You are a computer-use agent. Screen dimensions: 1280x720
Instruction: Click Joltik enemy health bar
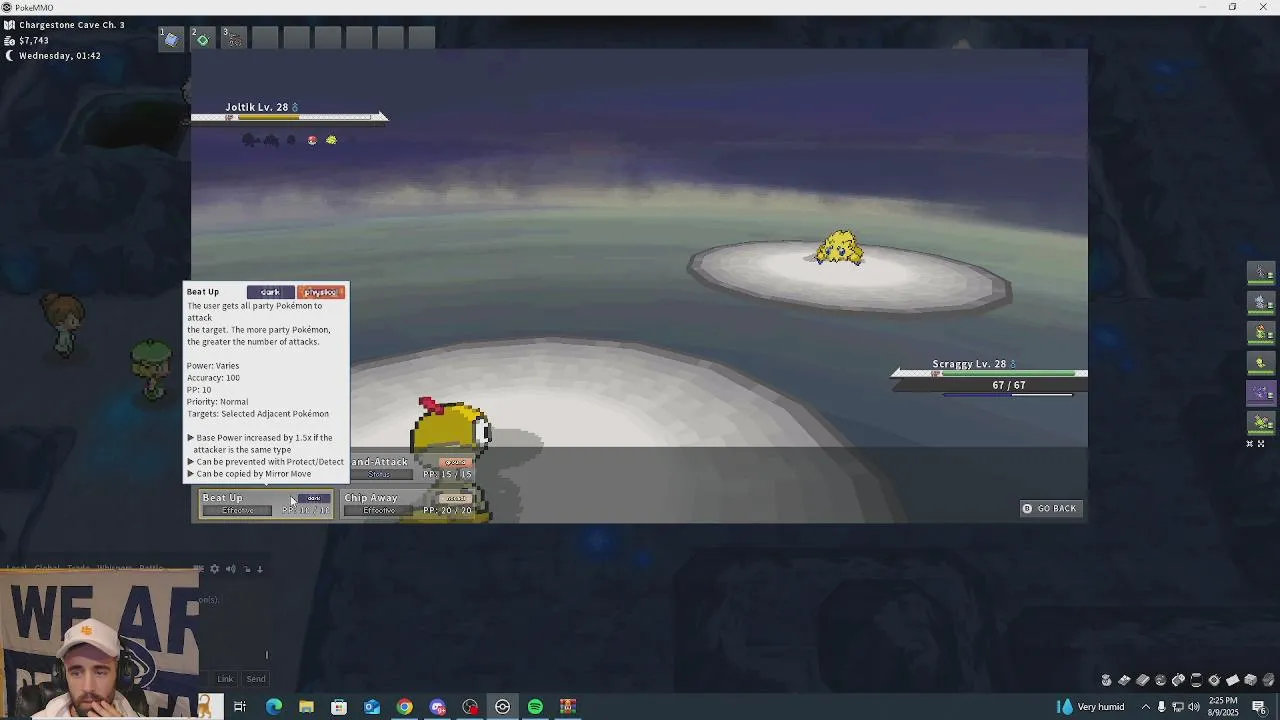point(305,117)
